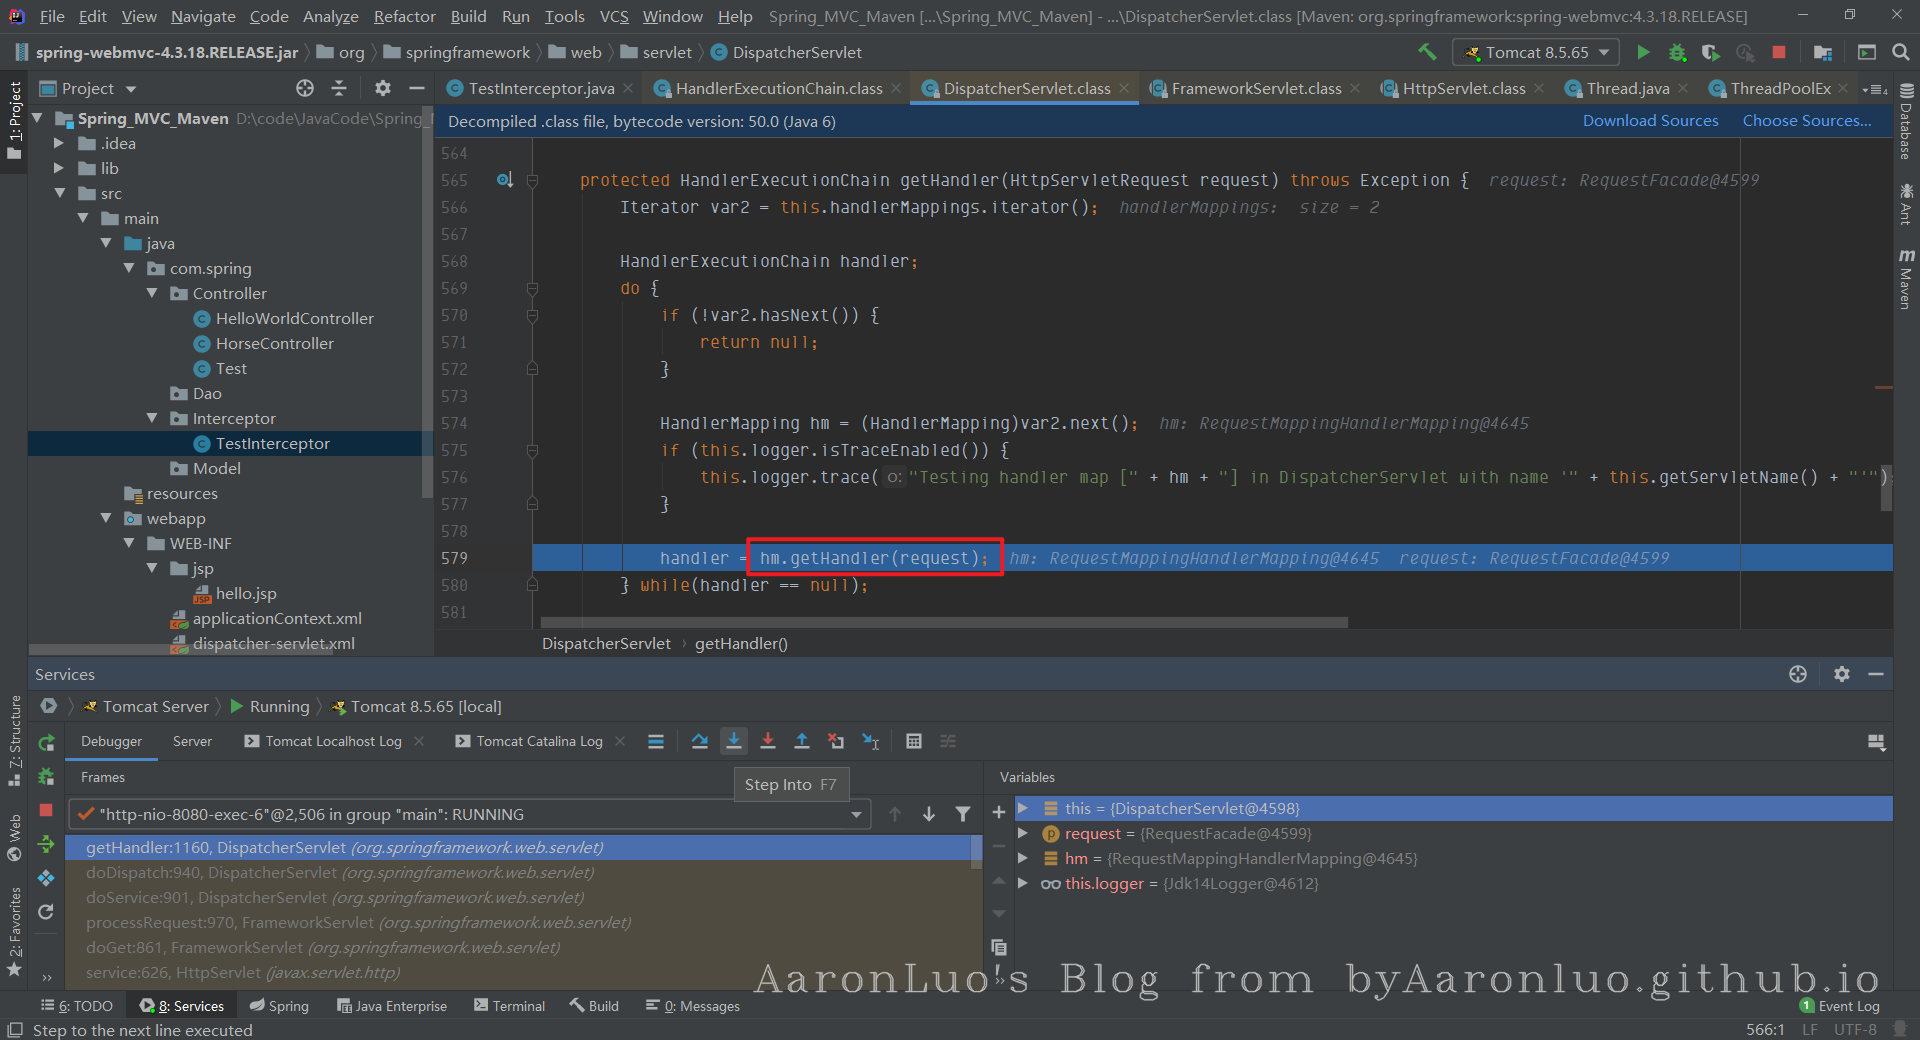Viewport: 1920px width, 1040px height.
Task: Open the Terminal tool window button
Action: click(510, 1006)
